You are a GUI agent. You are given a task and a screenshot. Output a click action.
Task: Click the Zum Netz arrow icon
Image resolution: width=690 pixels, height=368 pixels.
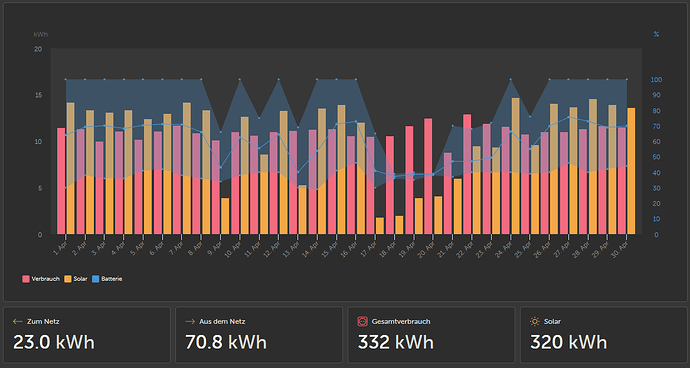(18, 322)
